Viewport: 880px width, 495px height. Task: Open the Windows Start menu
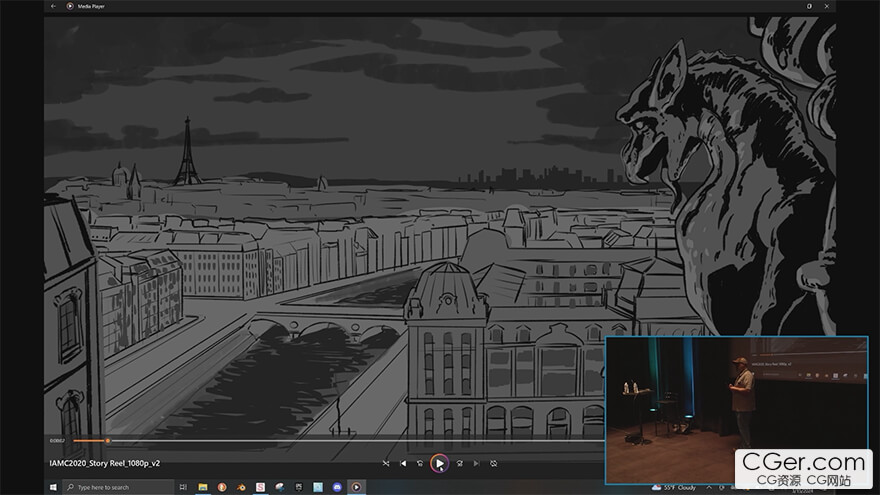pos(53,487)
